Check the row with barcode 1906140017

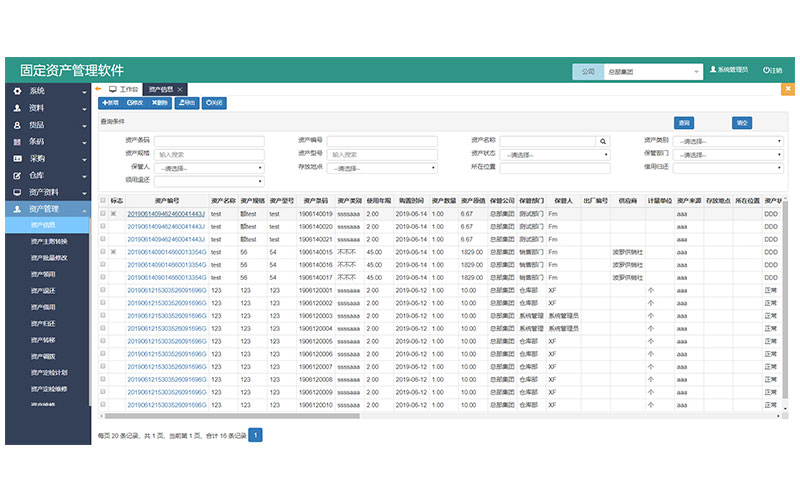[x=103, y=277]
